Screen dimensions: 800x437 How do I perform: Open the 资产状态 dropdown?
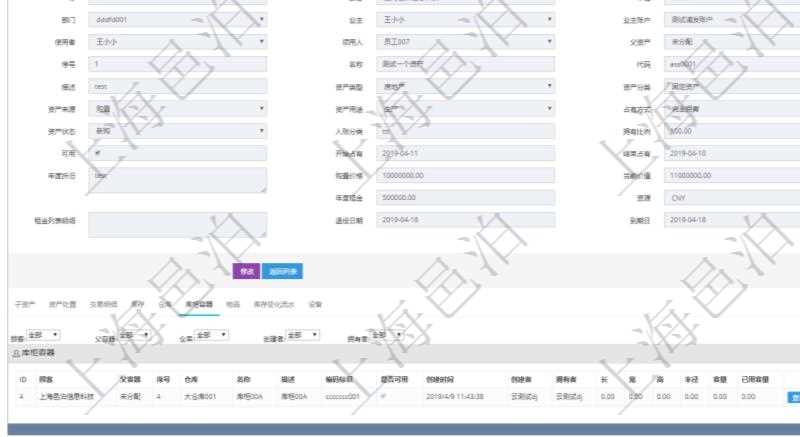click(178, 131)
